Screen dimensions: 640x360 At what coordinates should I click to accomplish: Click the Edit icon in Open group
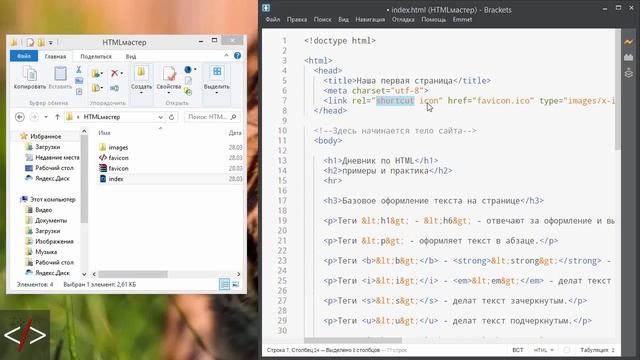[188, 81]
